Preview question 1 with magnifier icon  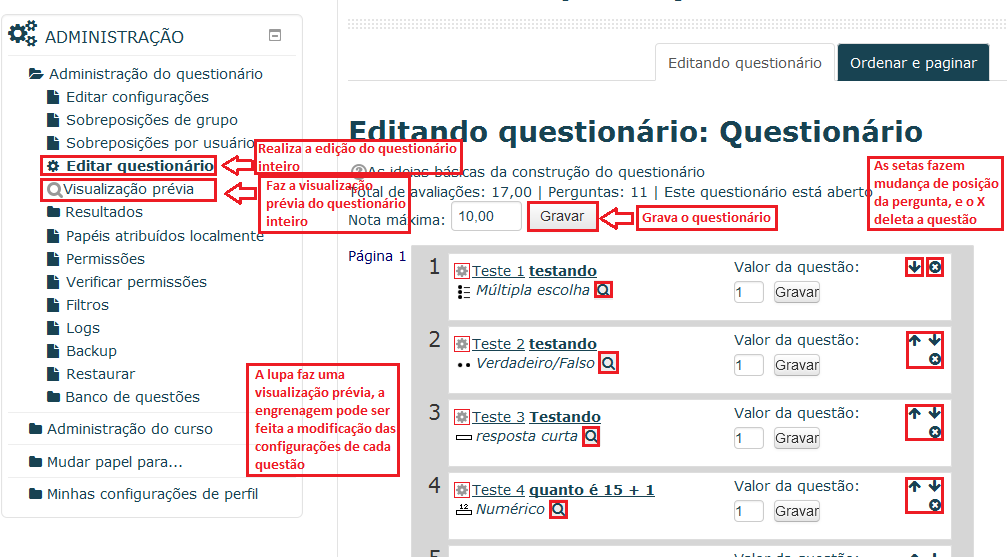pos(602,290)
